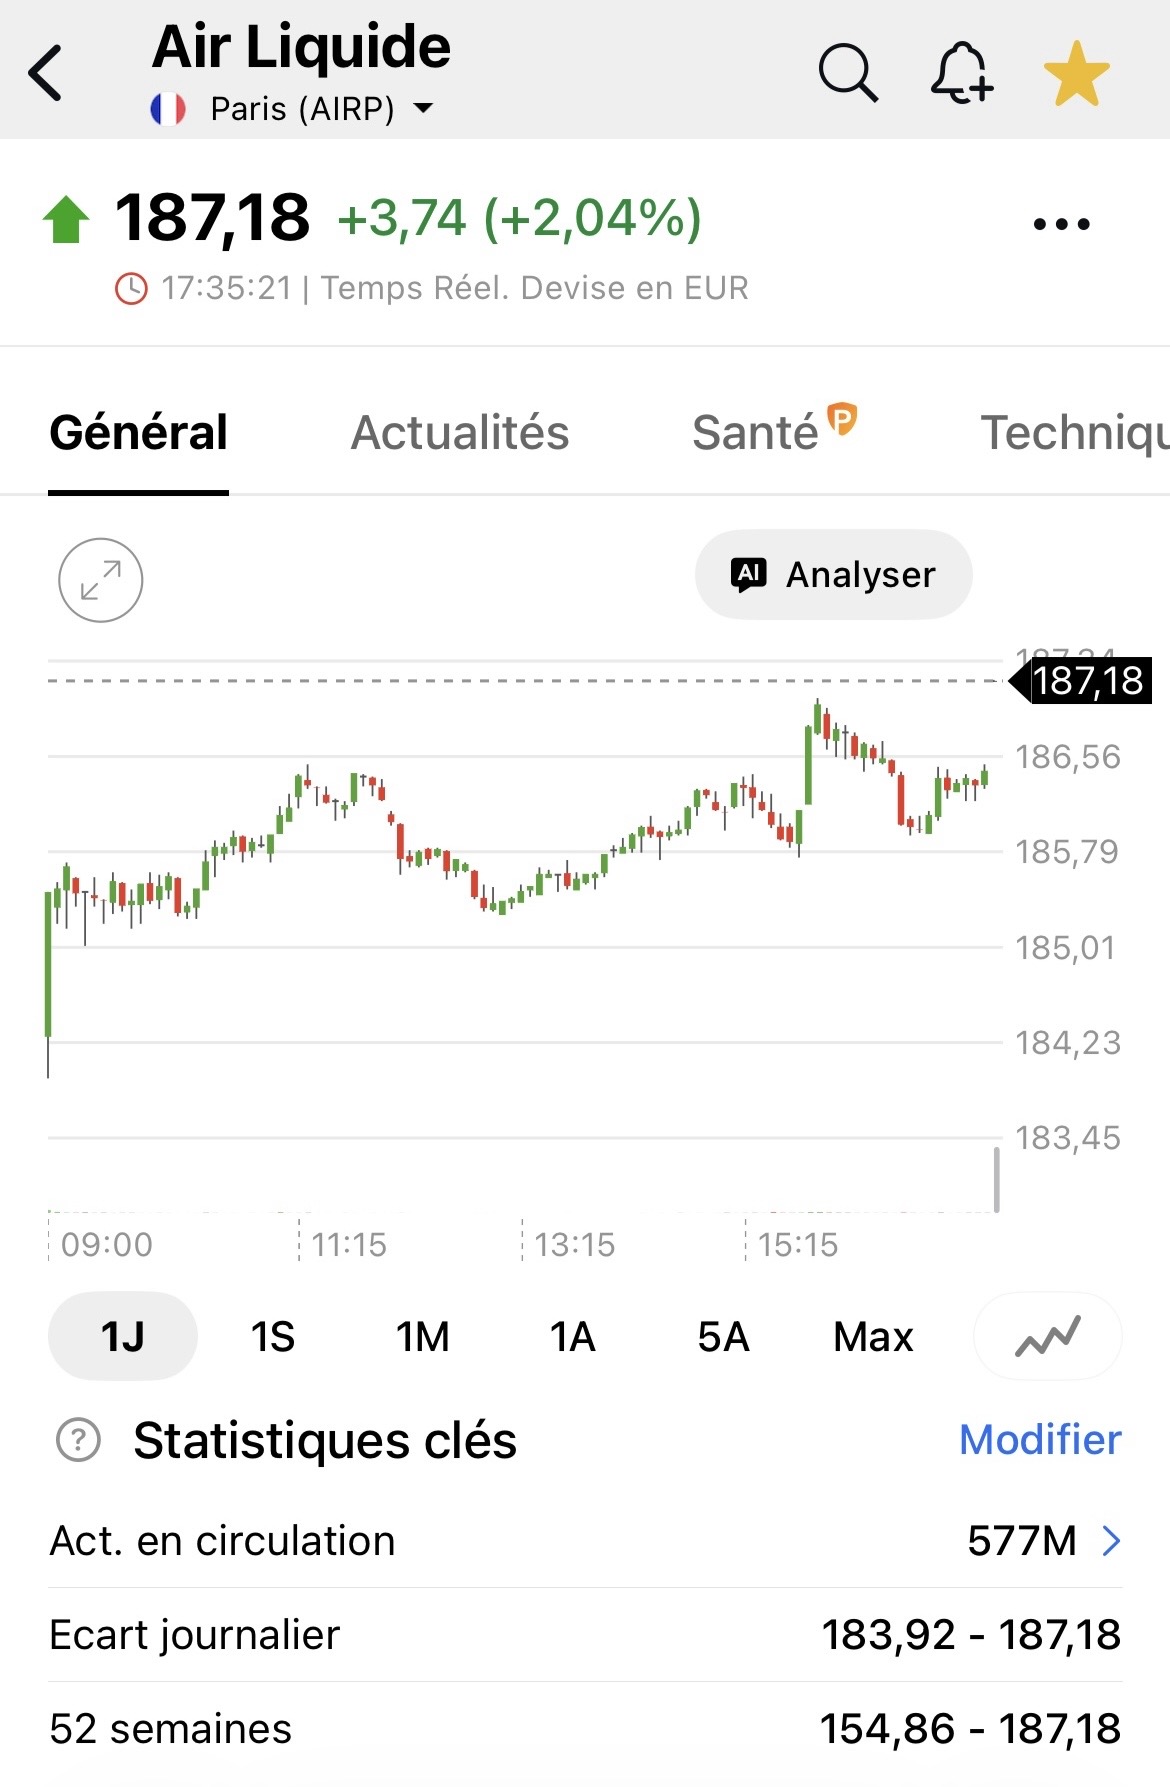Select the 5A time range
Viewport: 1170px width, 1787px height.
click(x=723, y=1337)
